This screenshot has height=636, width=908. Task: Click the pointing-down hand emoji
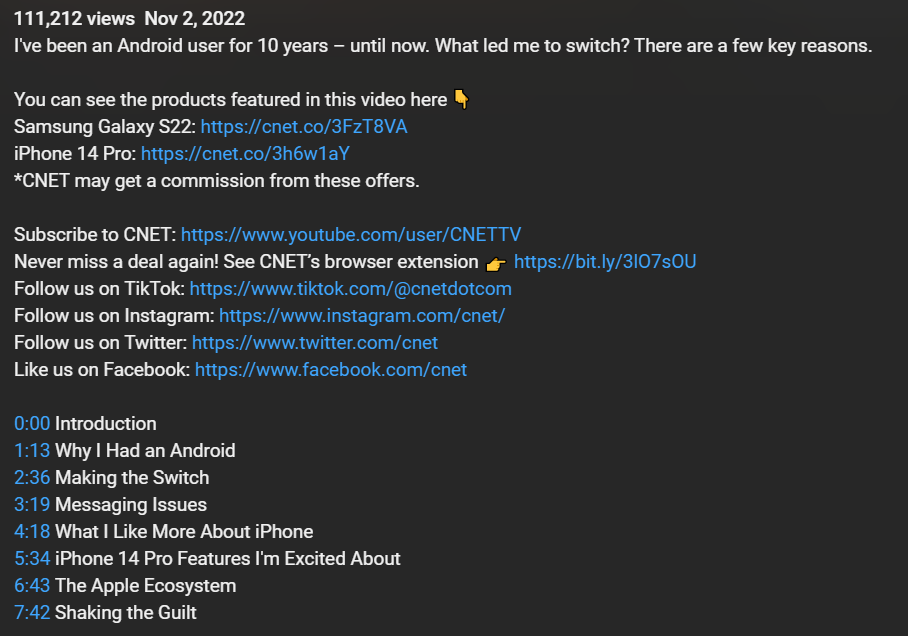point(462,99)
